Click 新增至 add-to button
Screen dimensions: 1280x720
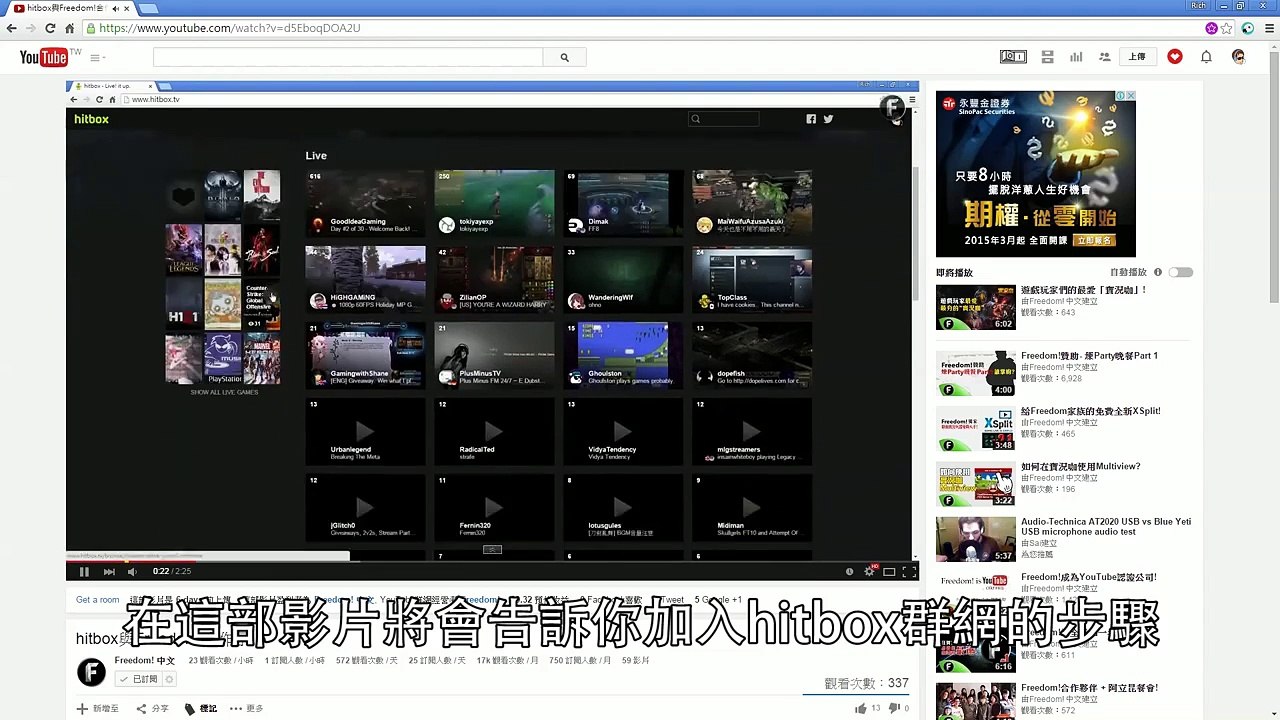[98, 708]
